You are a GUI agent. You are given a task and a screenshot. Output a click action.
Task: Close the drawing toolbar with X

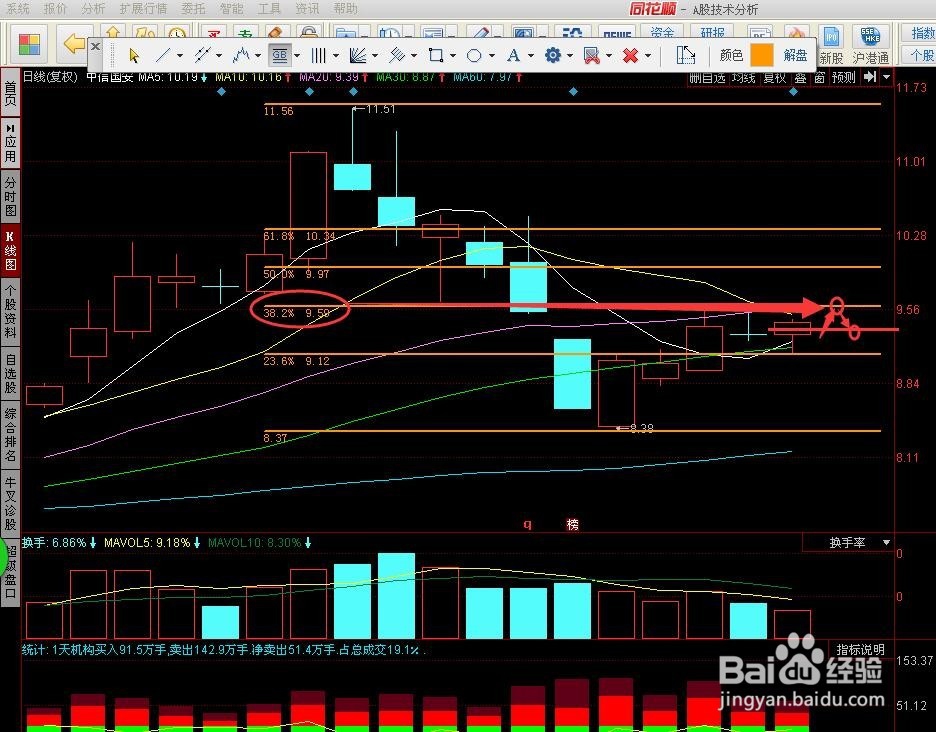[95, 46]
